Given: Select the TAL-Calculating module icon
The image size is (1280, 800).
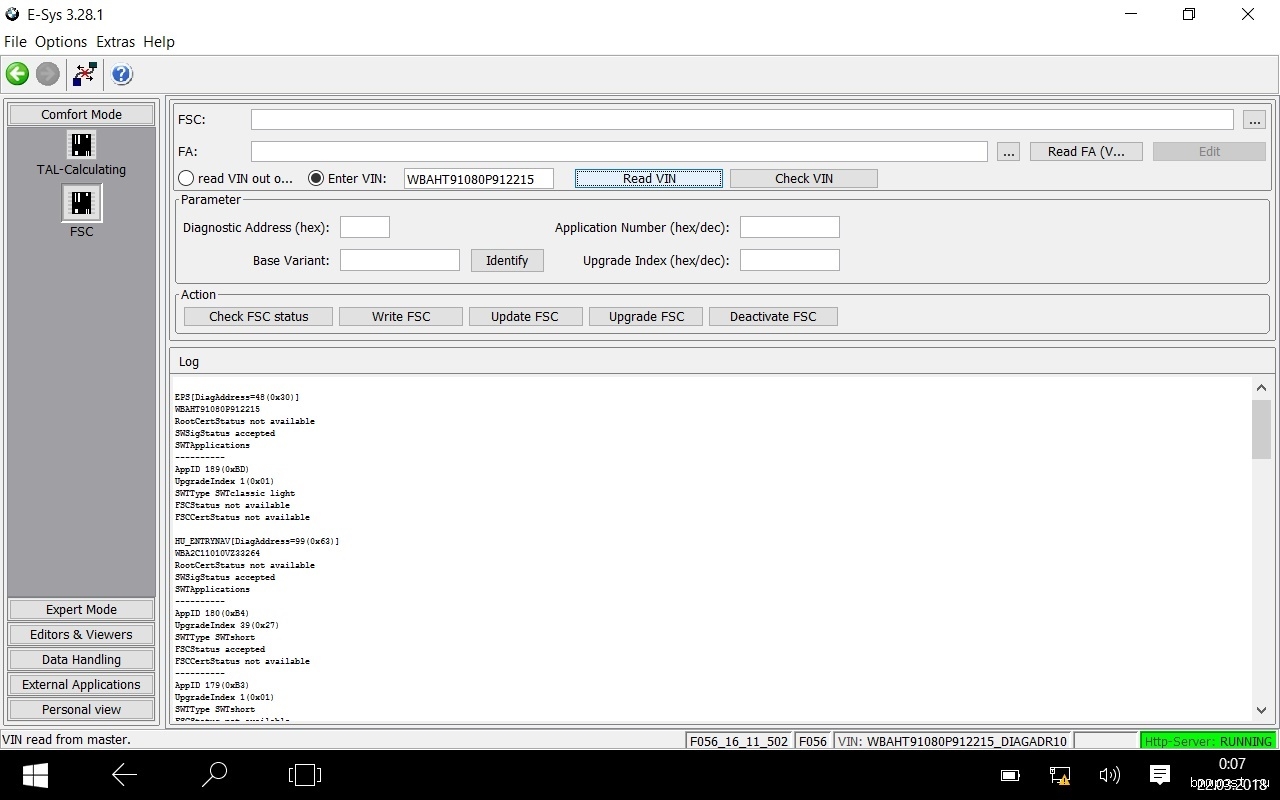Looking at the screenshot, I should coord(81,145).
